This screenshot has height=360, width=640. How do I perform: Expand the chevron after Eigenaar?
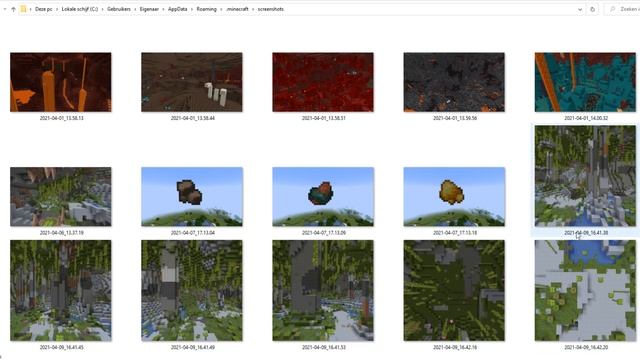[x=163, y=9]
